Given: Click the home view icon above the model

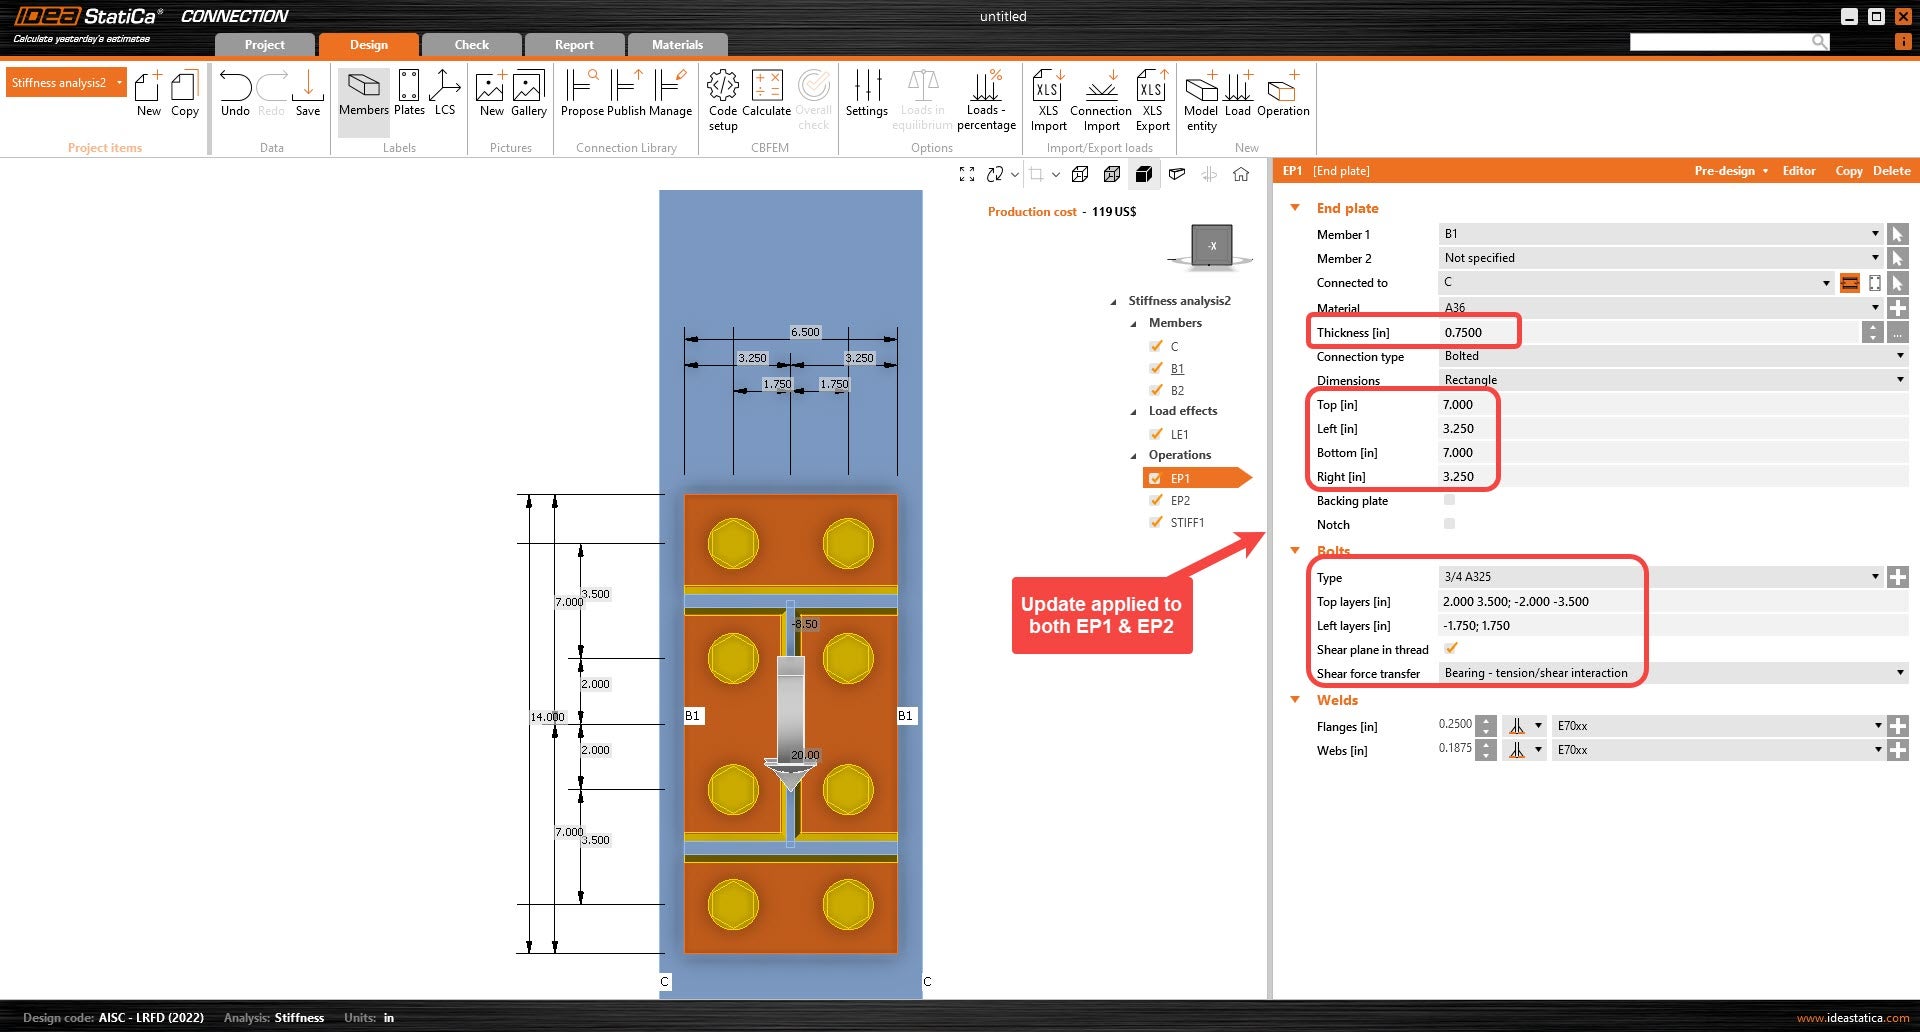Looking at the screenshot, I should click(1241, 174).
